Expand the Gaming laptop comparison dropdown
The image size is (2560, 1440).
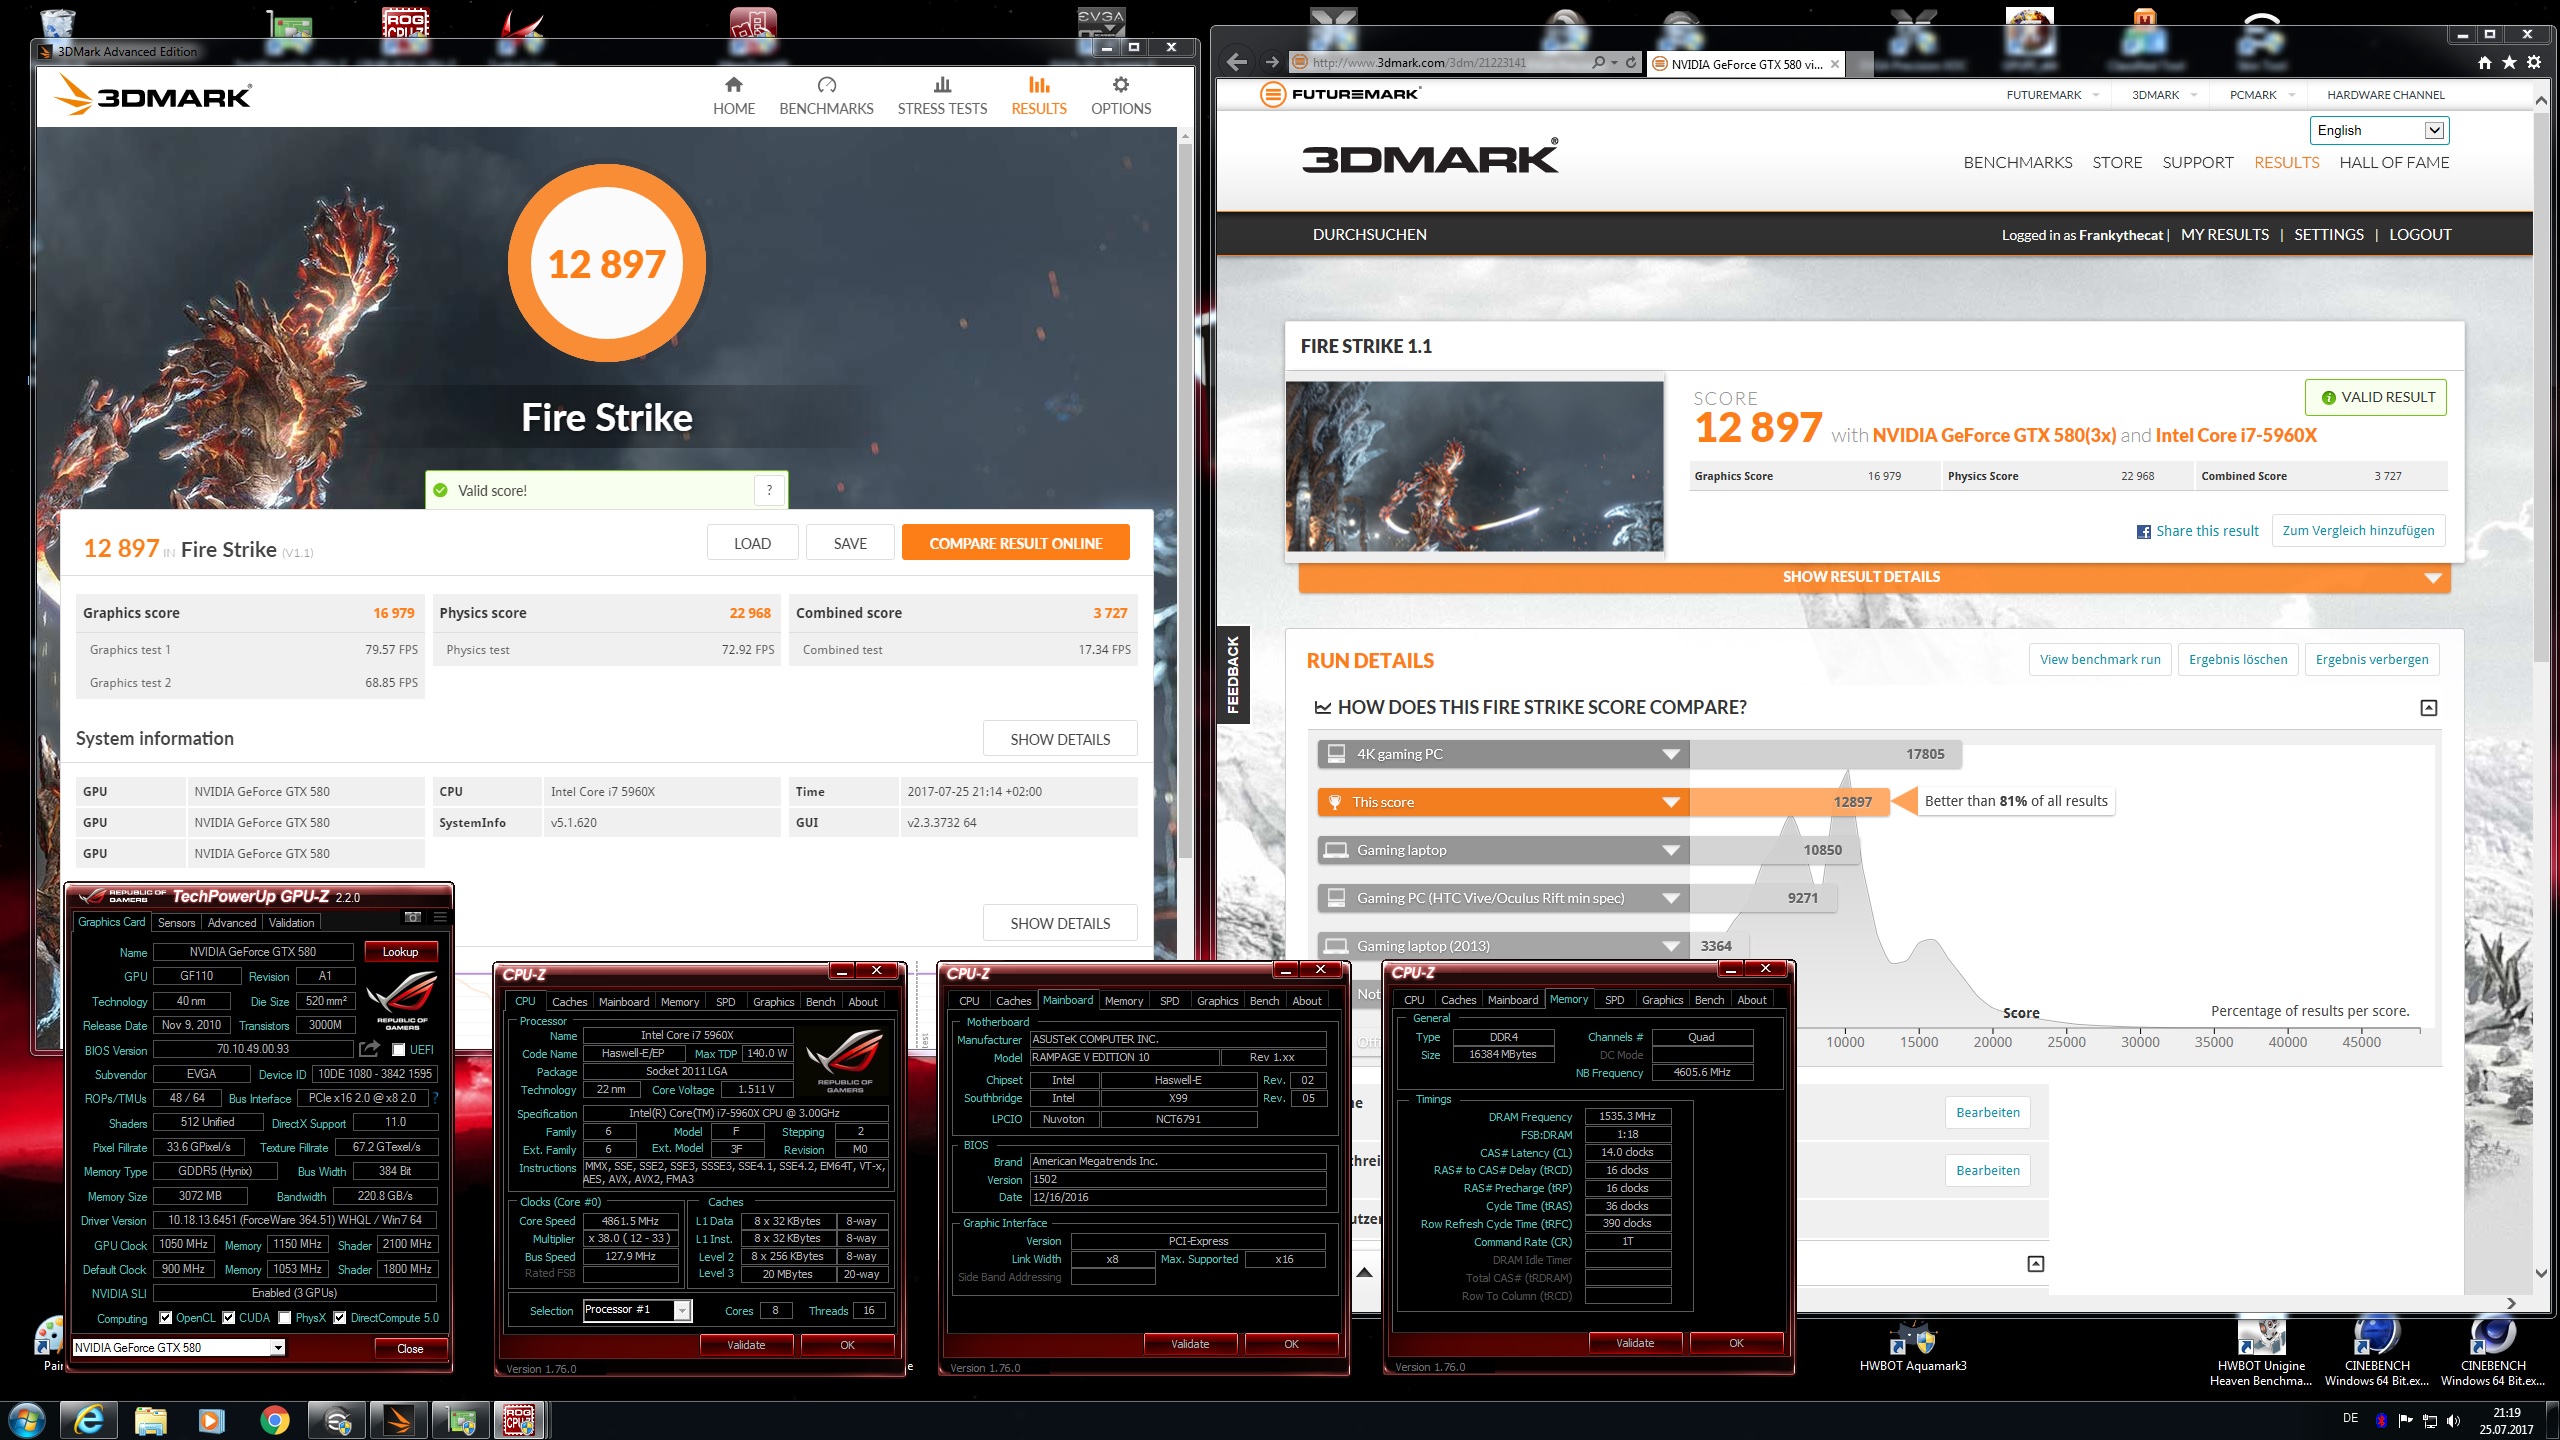pyautogui.click(x=1671, y=850)
